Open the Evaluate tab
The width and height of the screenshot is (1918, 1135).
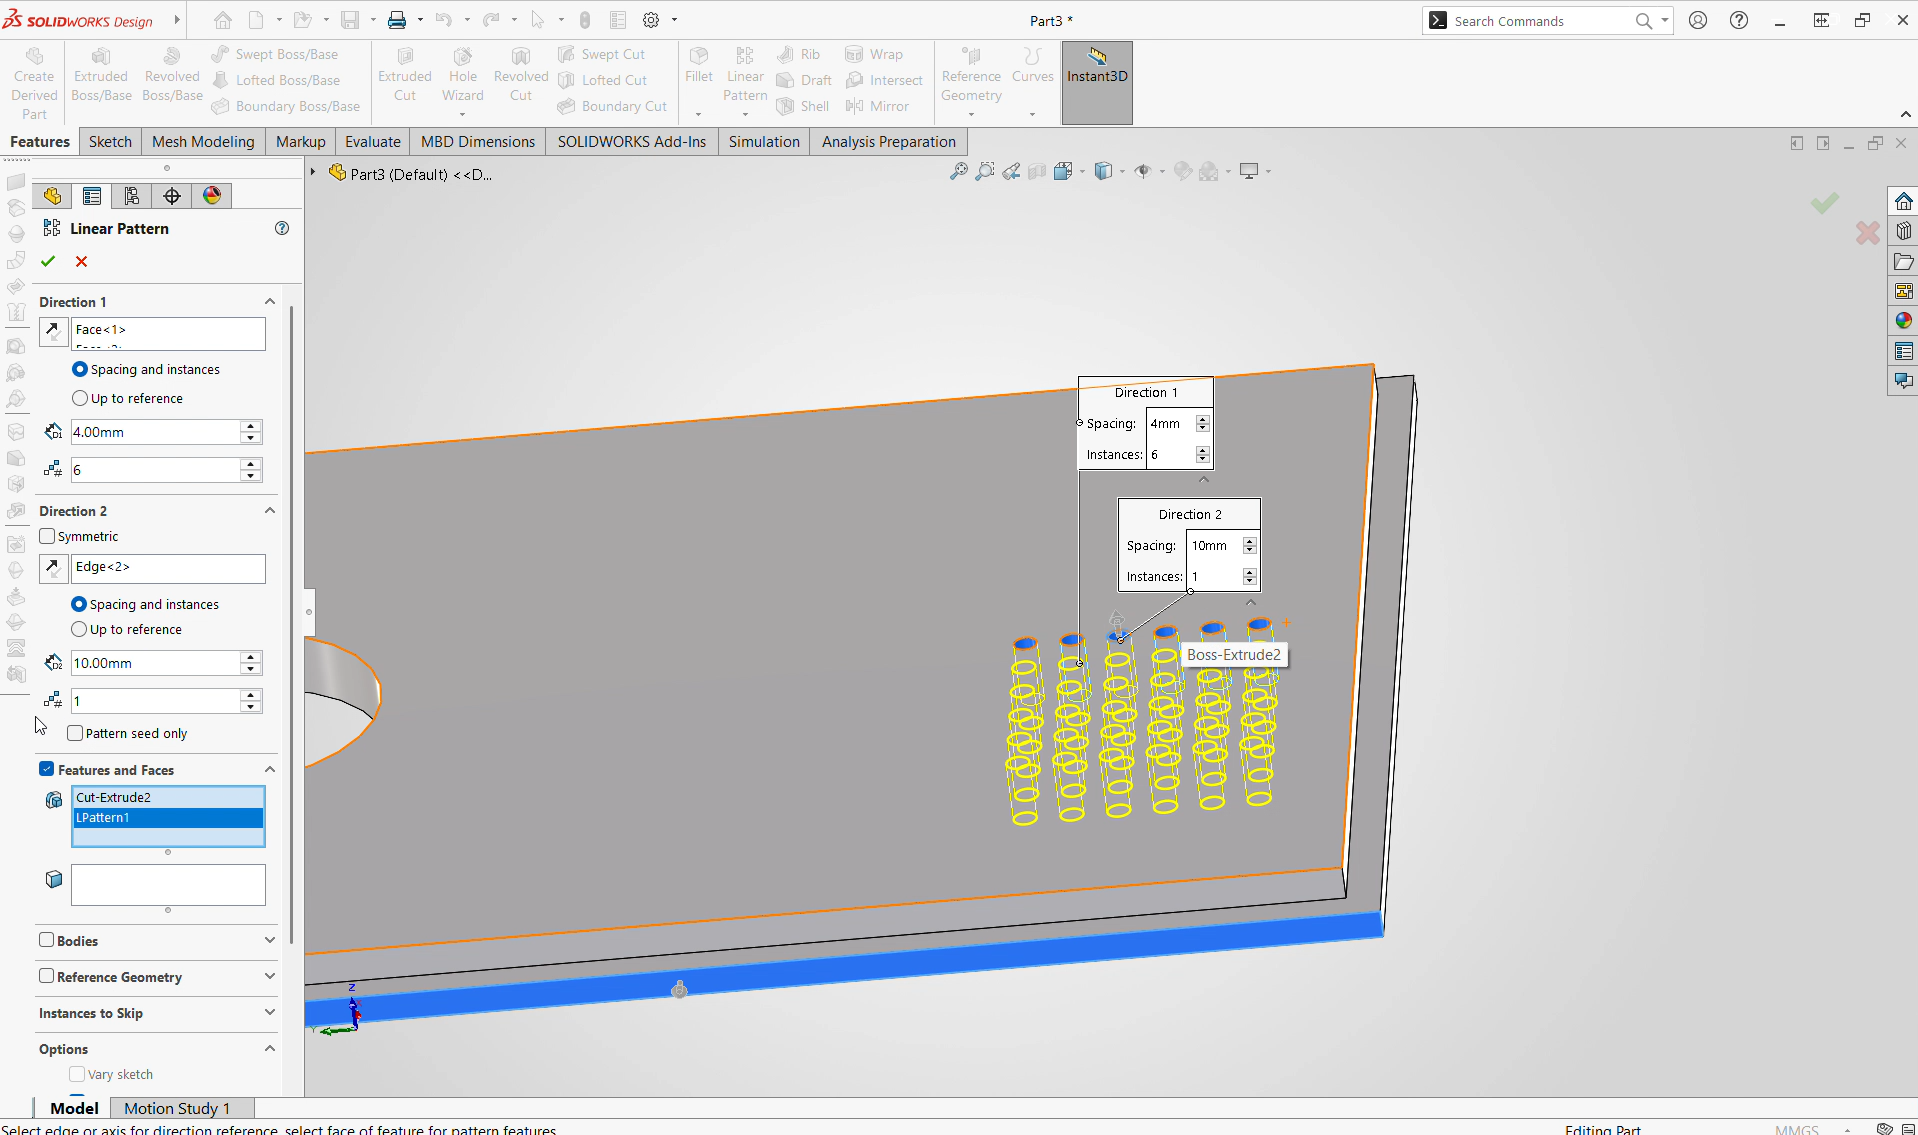click(373, 142)
